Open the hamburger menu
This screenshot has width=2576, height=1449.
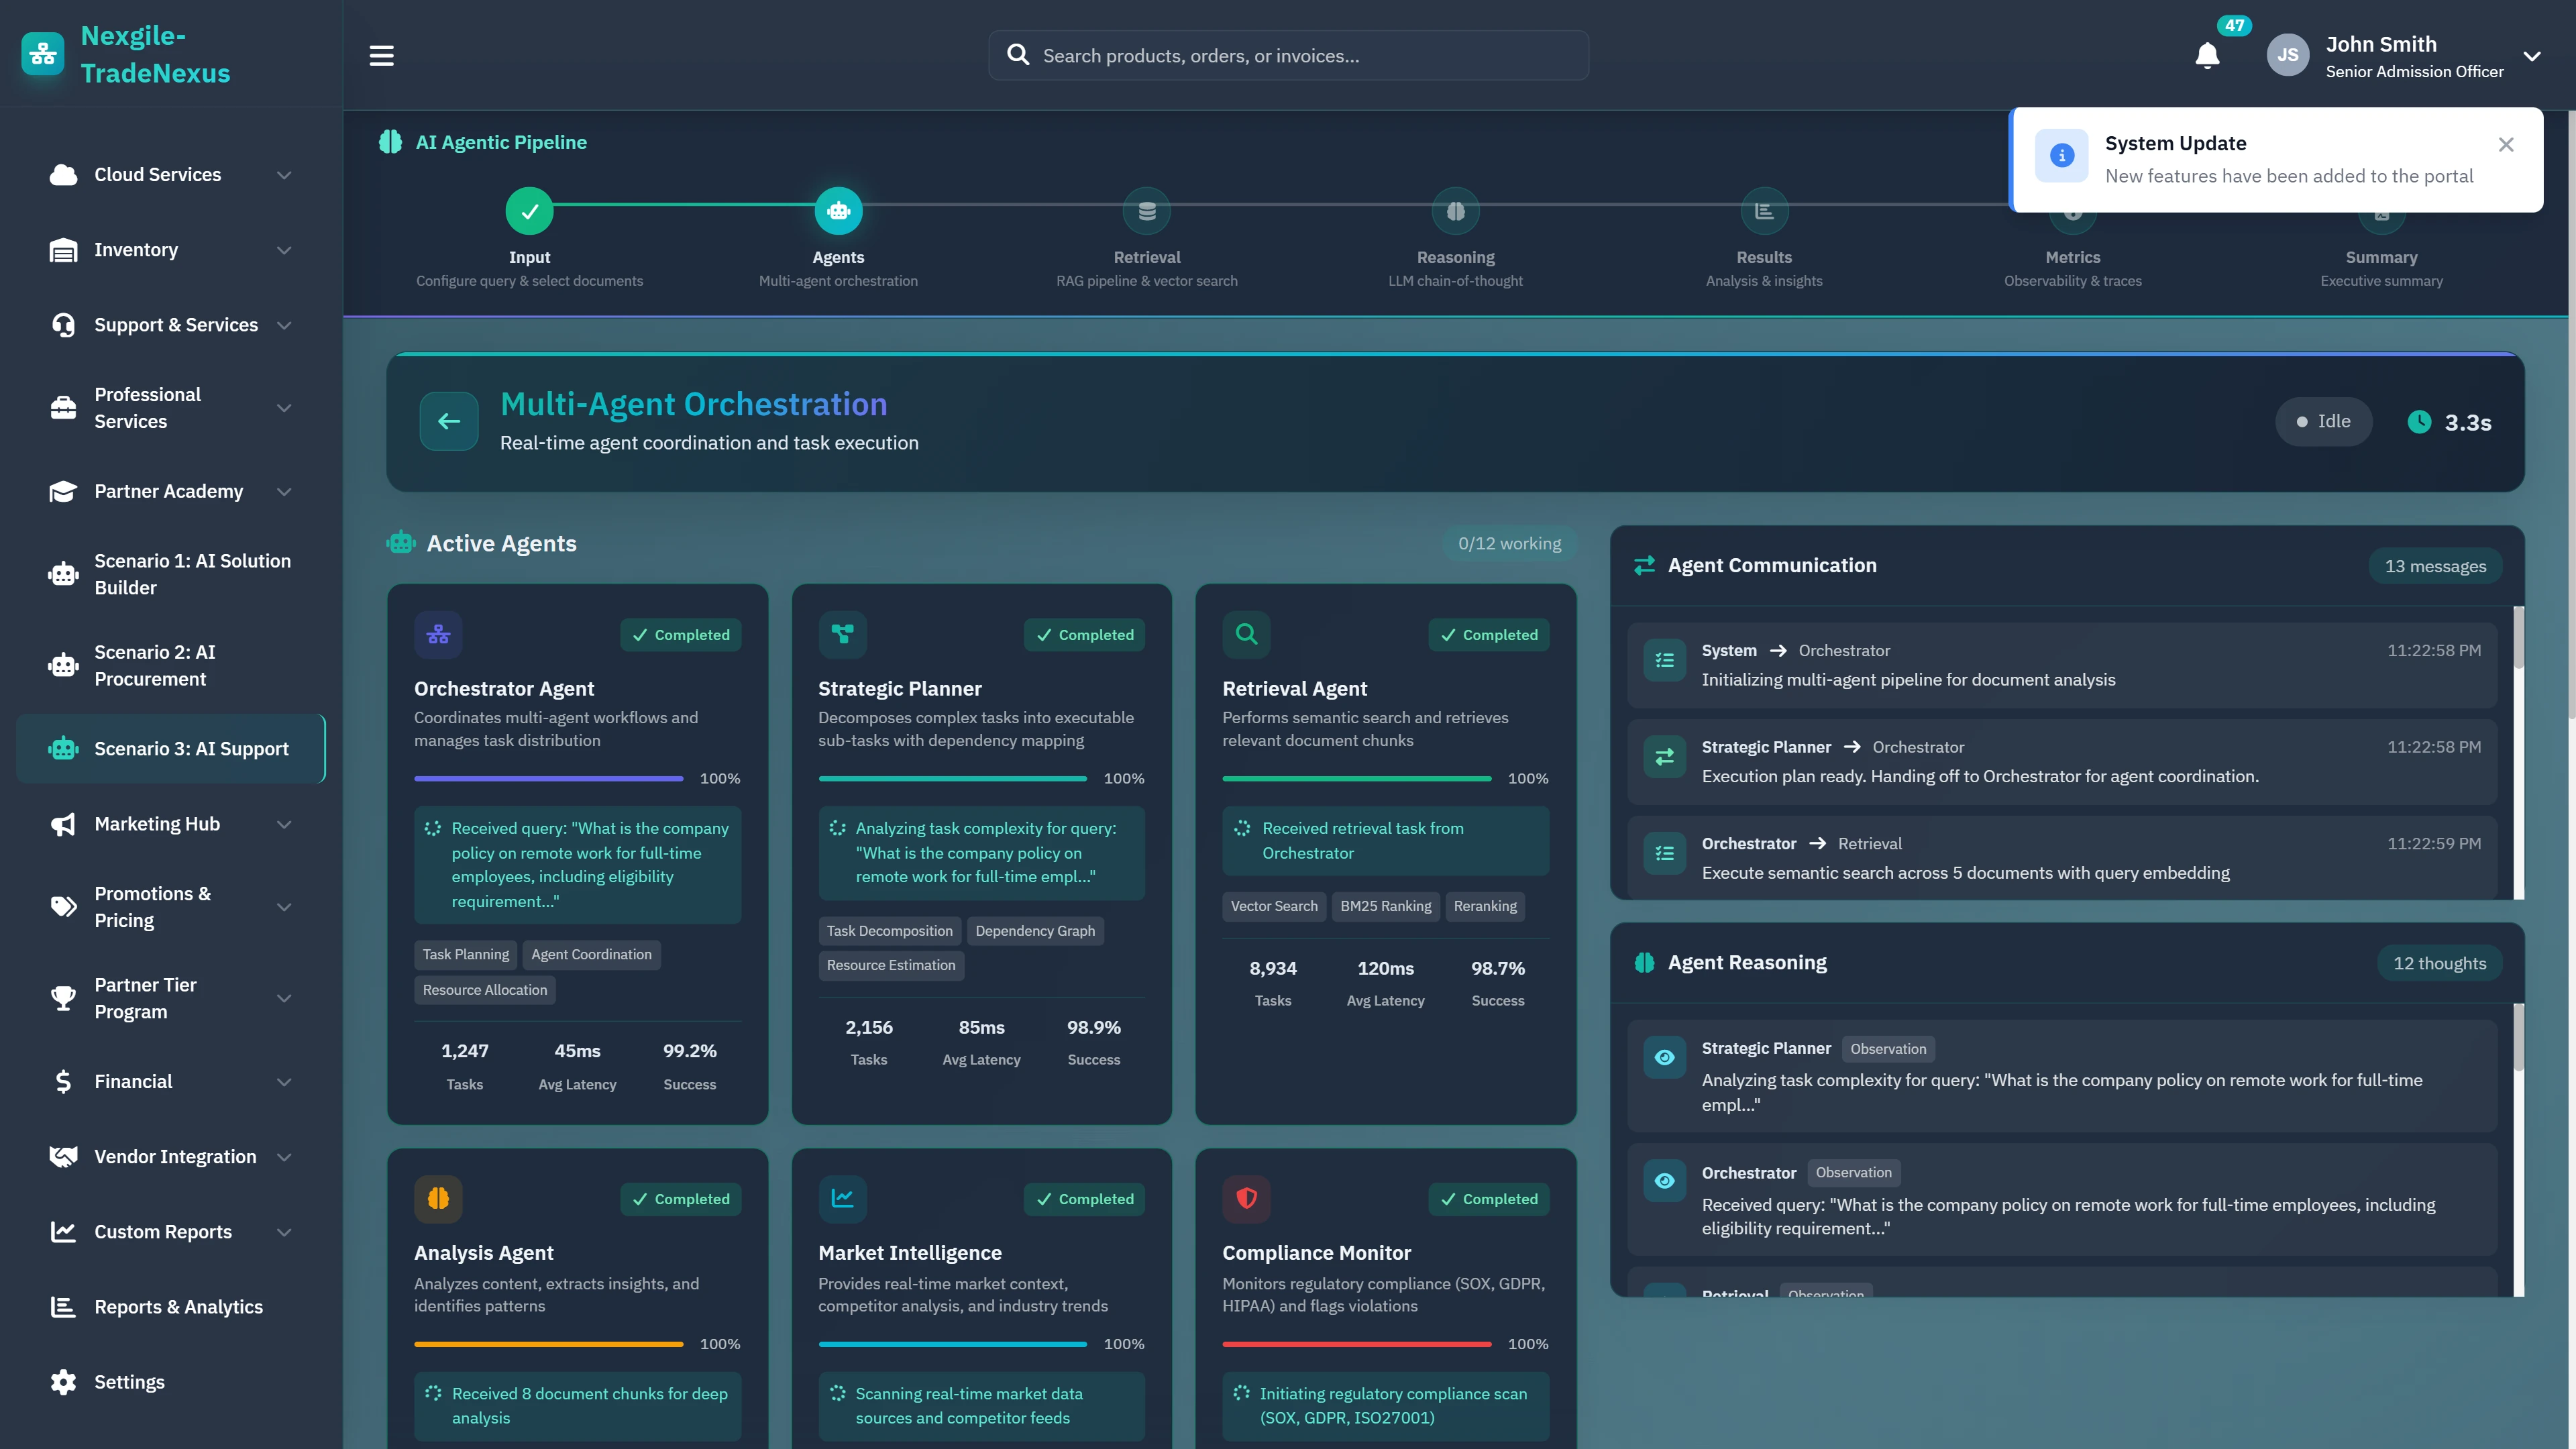[381, 55]
